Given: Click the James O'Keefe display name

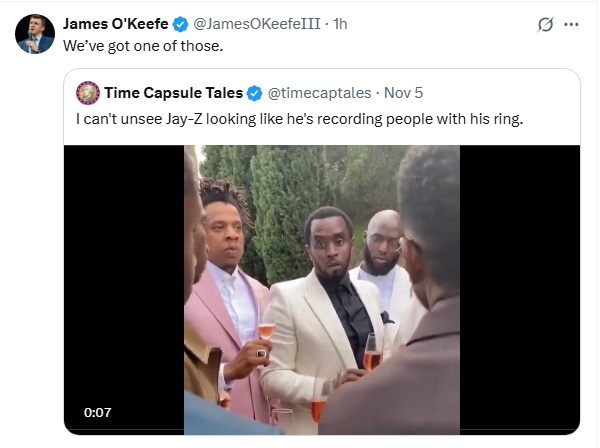Looking at the screenshot, I should pyautogui.click(x=115, y=24).
